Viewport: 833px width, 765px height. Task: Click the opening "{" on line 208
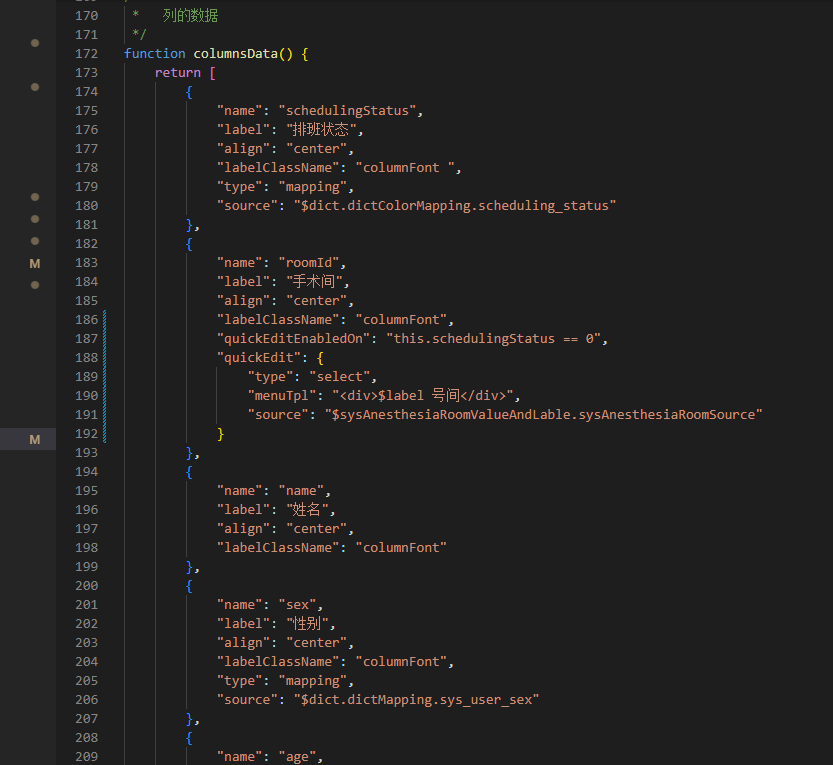click(189, 738)
